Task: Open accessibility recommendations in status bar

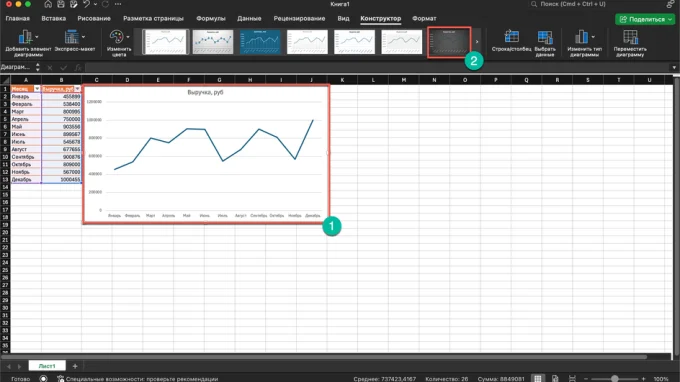Action: click(137, 379)
